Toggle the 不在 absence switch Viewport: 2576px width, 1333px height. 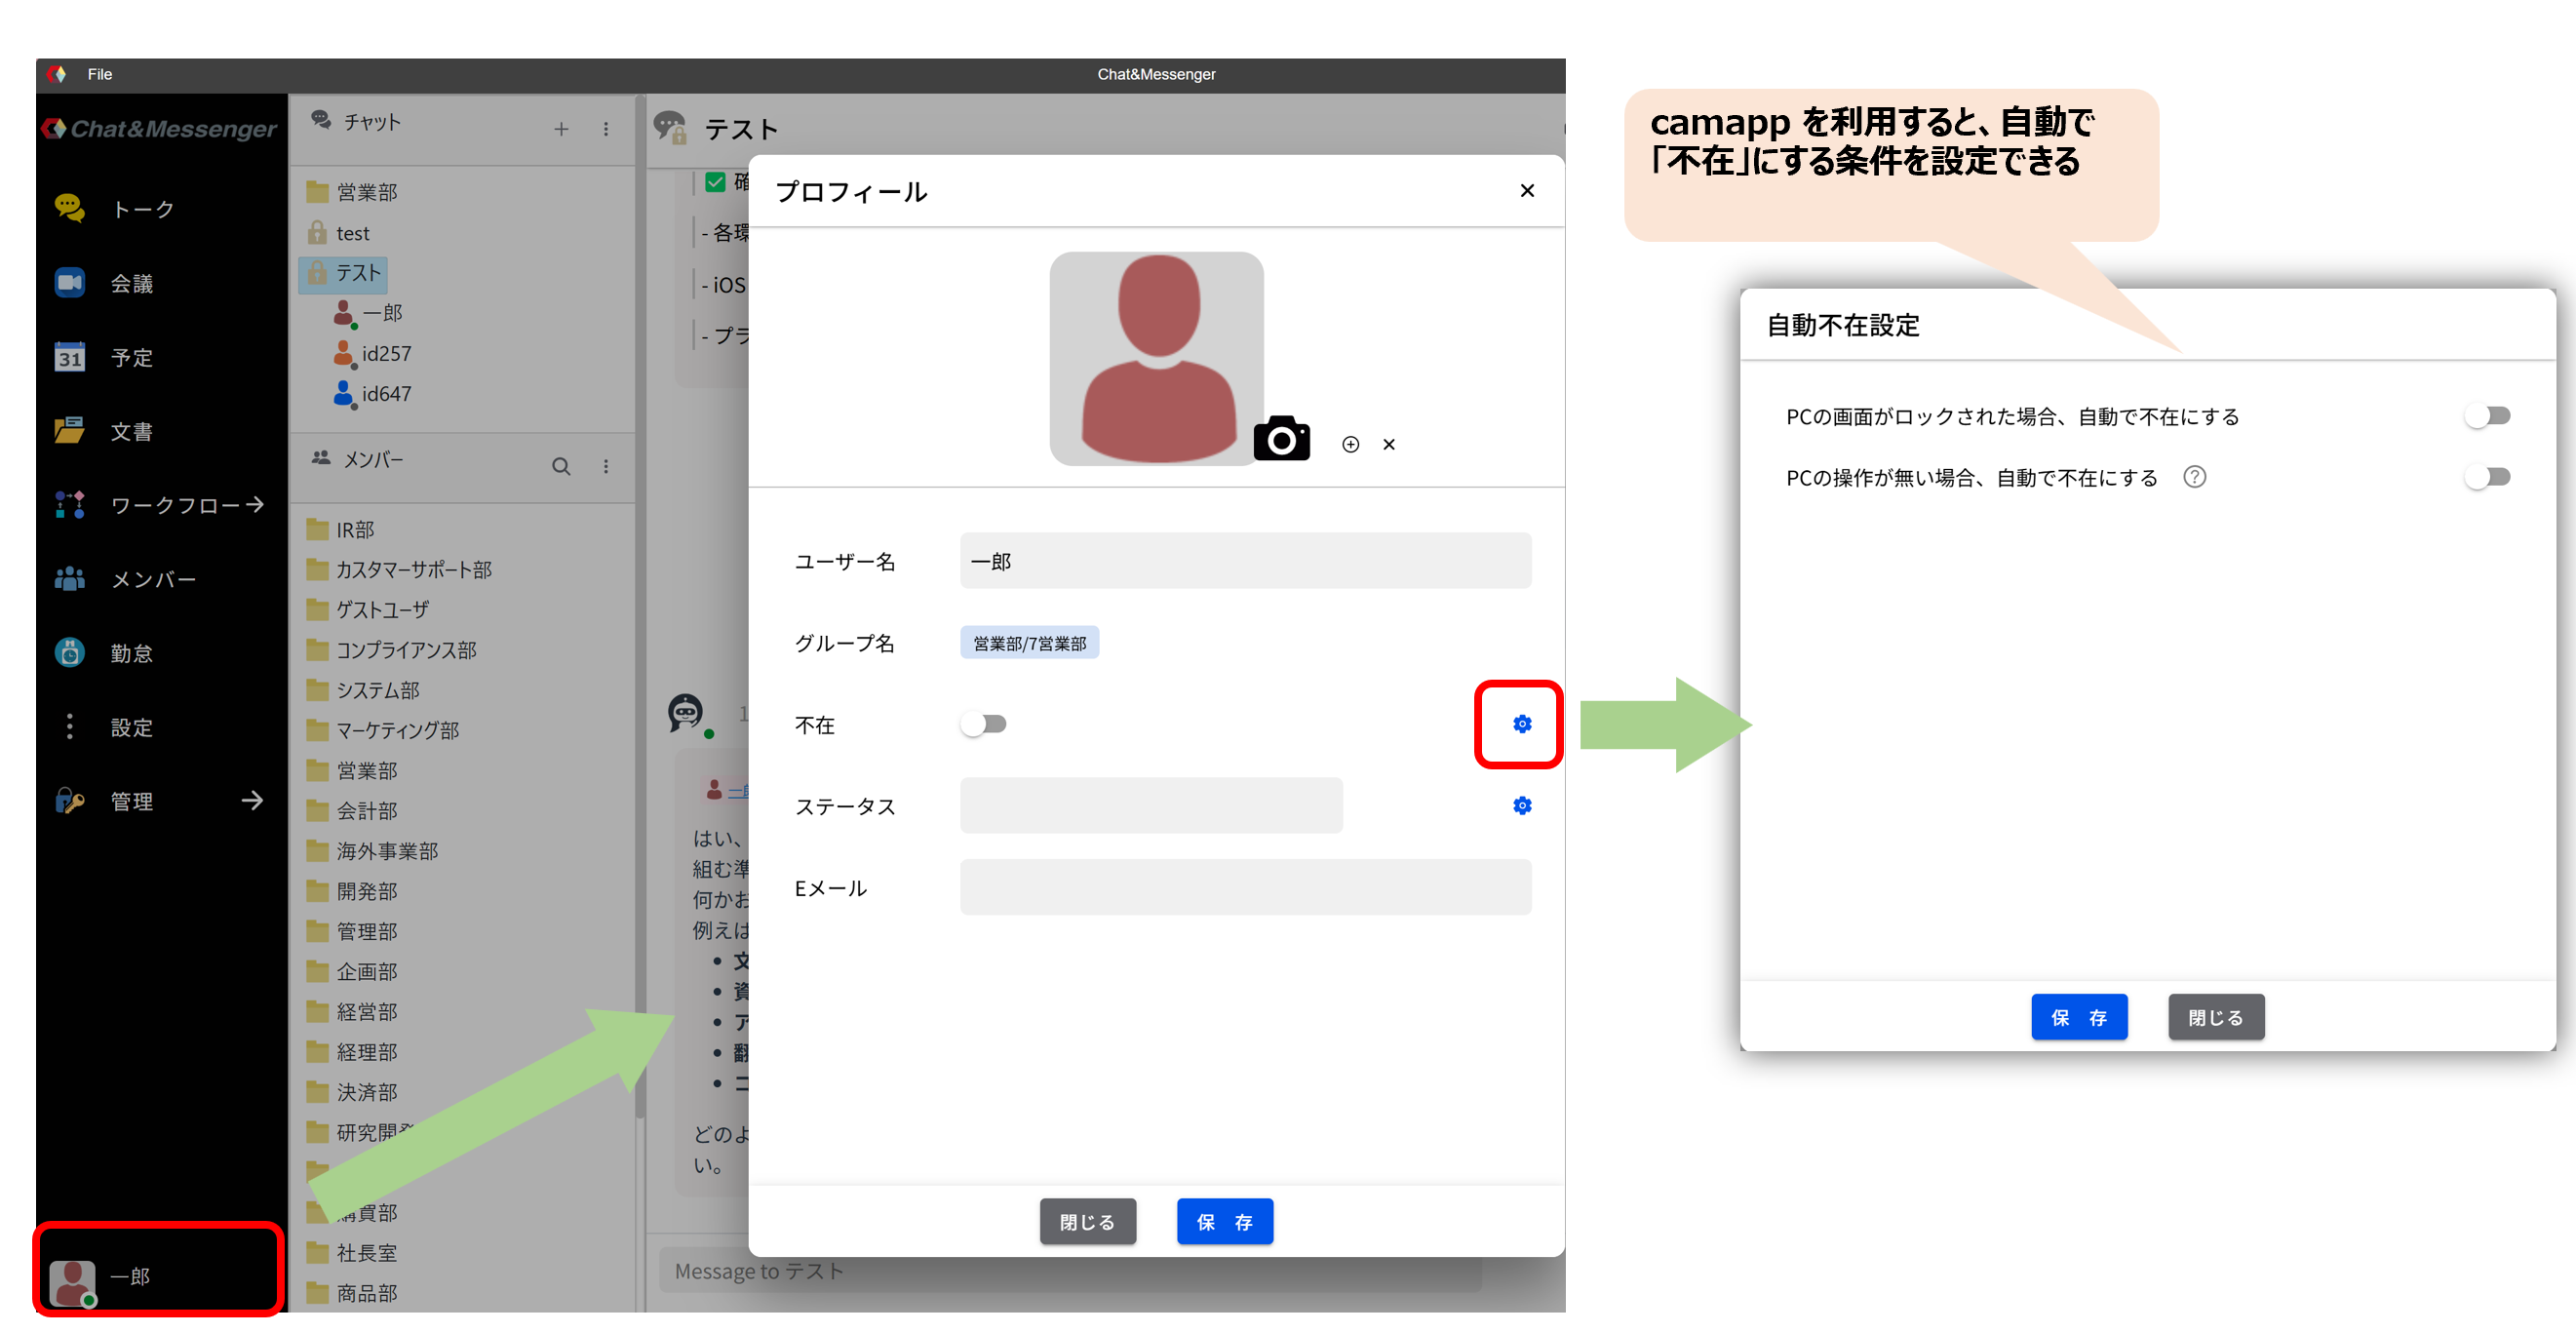984,724
